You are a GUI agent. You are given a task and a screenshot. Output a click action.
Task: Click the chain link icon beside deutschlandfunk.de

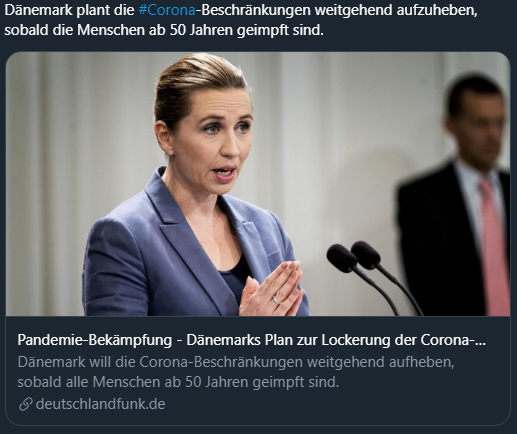pos(25,404)
